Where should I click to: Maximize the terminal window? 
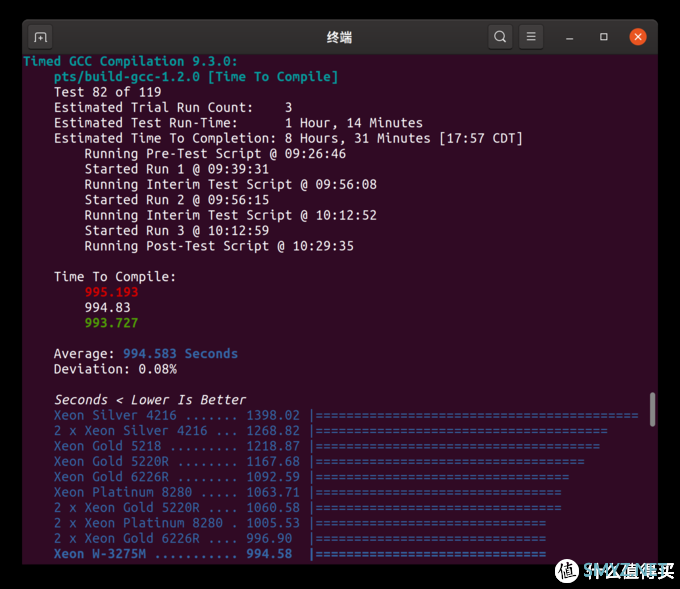click(x=604, y=37)
